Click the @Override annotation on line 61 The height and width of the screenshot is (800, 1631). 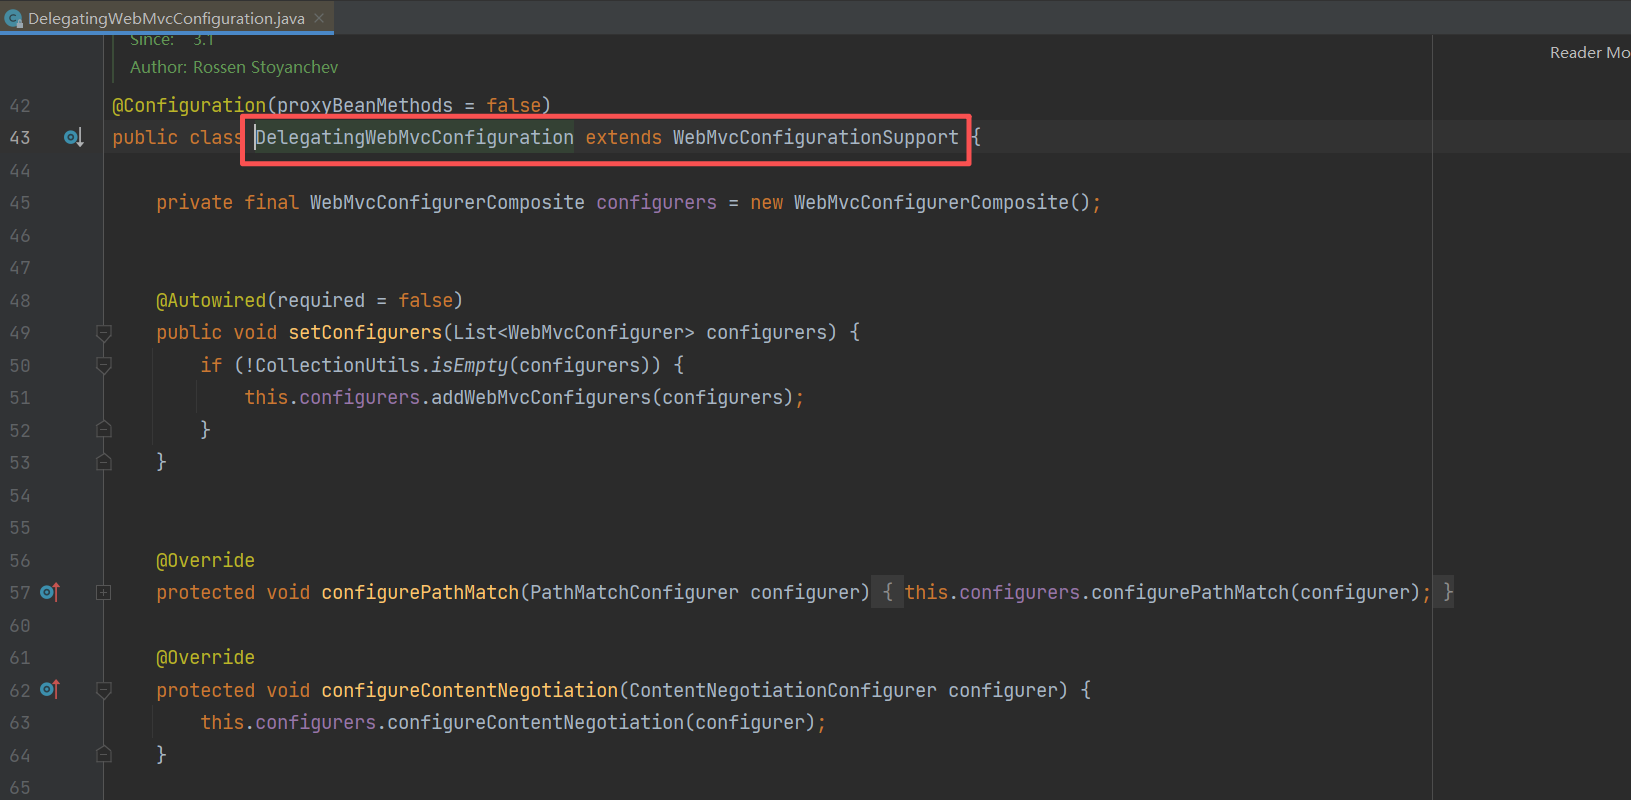[205, 658]
